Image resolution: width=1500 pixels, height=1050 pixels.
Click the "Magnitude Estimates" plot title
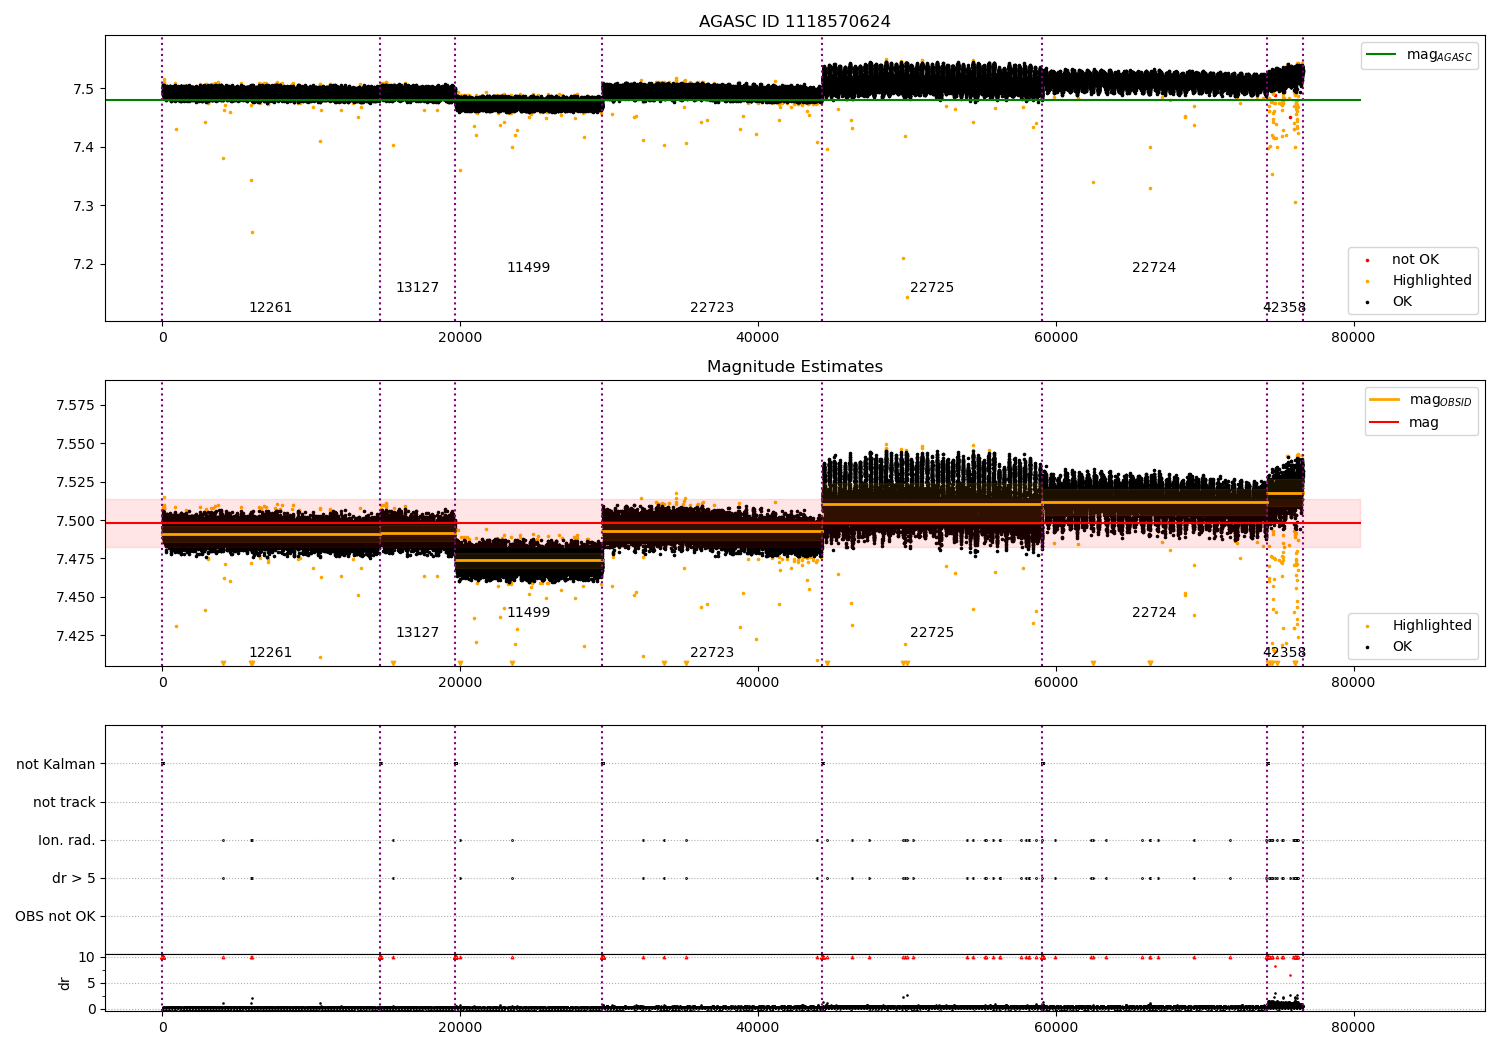click(794, 367)
